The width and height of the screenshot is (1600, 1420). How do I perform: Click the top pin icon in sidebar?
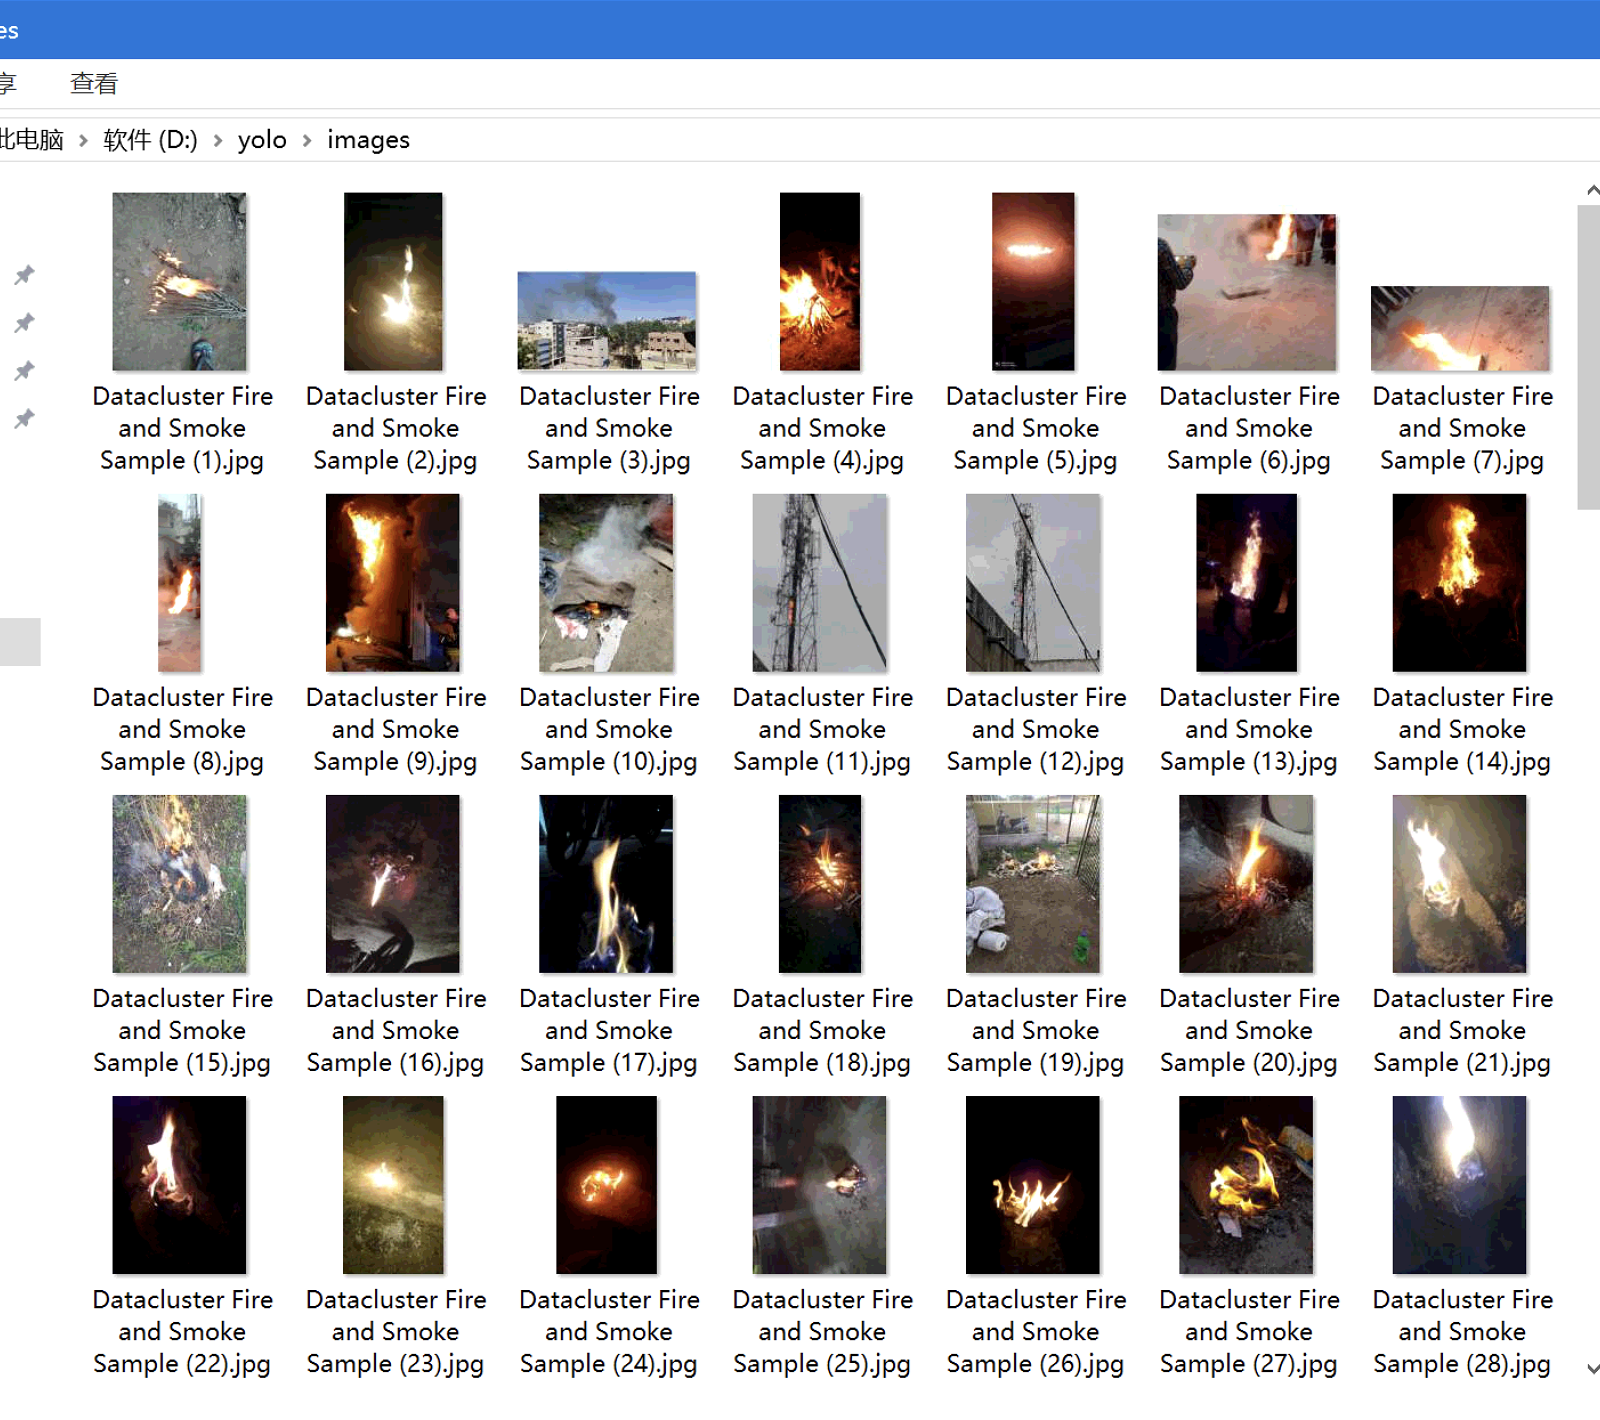coord(24,275)
